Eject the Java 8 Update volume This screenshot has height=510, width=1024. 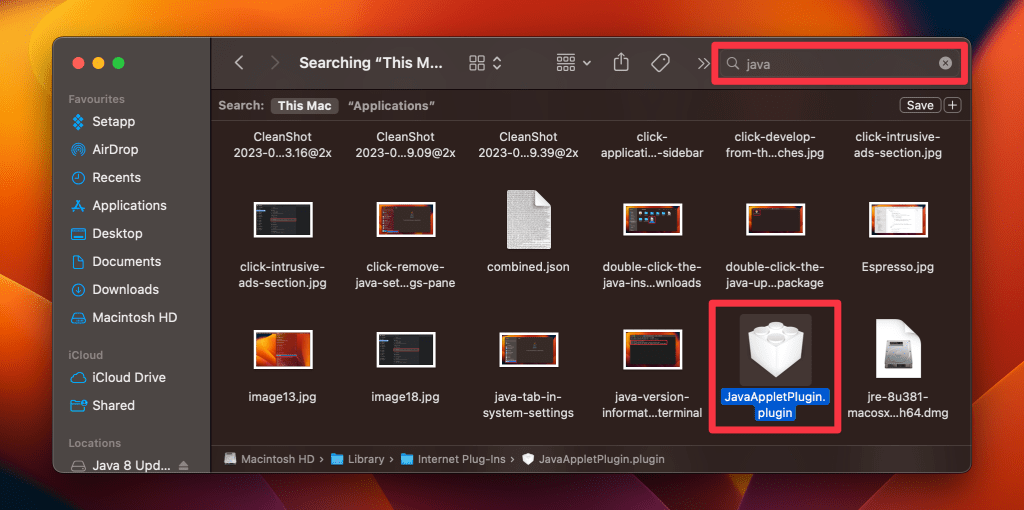pos(184,466)
